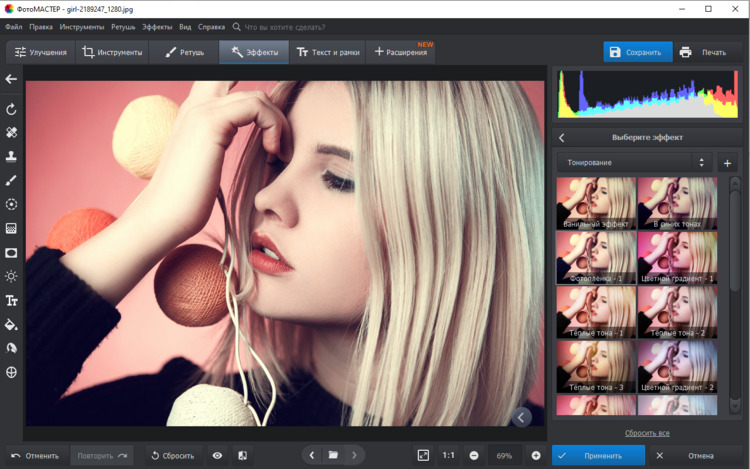Viewport: 750px width, 469px height.
Task: Select the healing bandage tool
Action: [12, 132]
